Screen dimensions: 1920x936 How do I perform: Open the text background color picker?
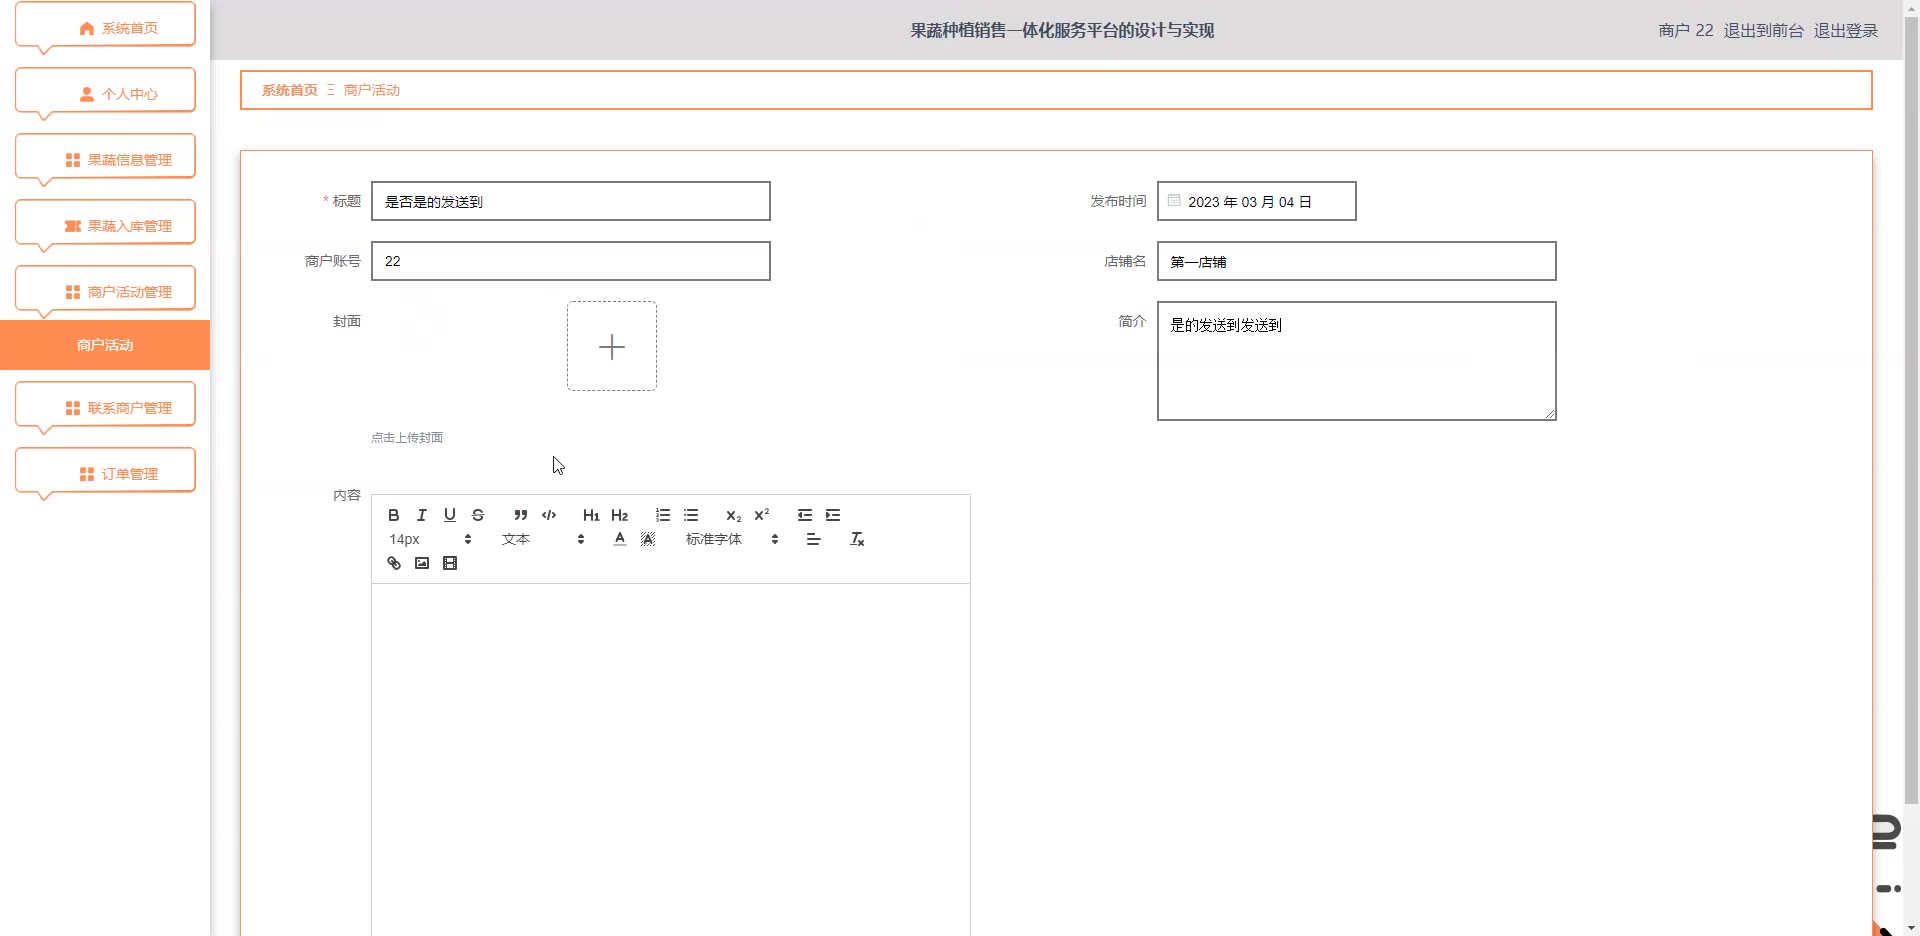(x=648, y=539)
